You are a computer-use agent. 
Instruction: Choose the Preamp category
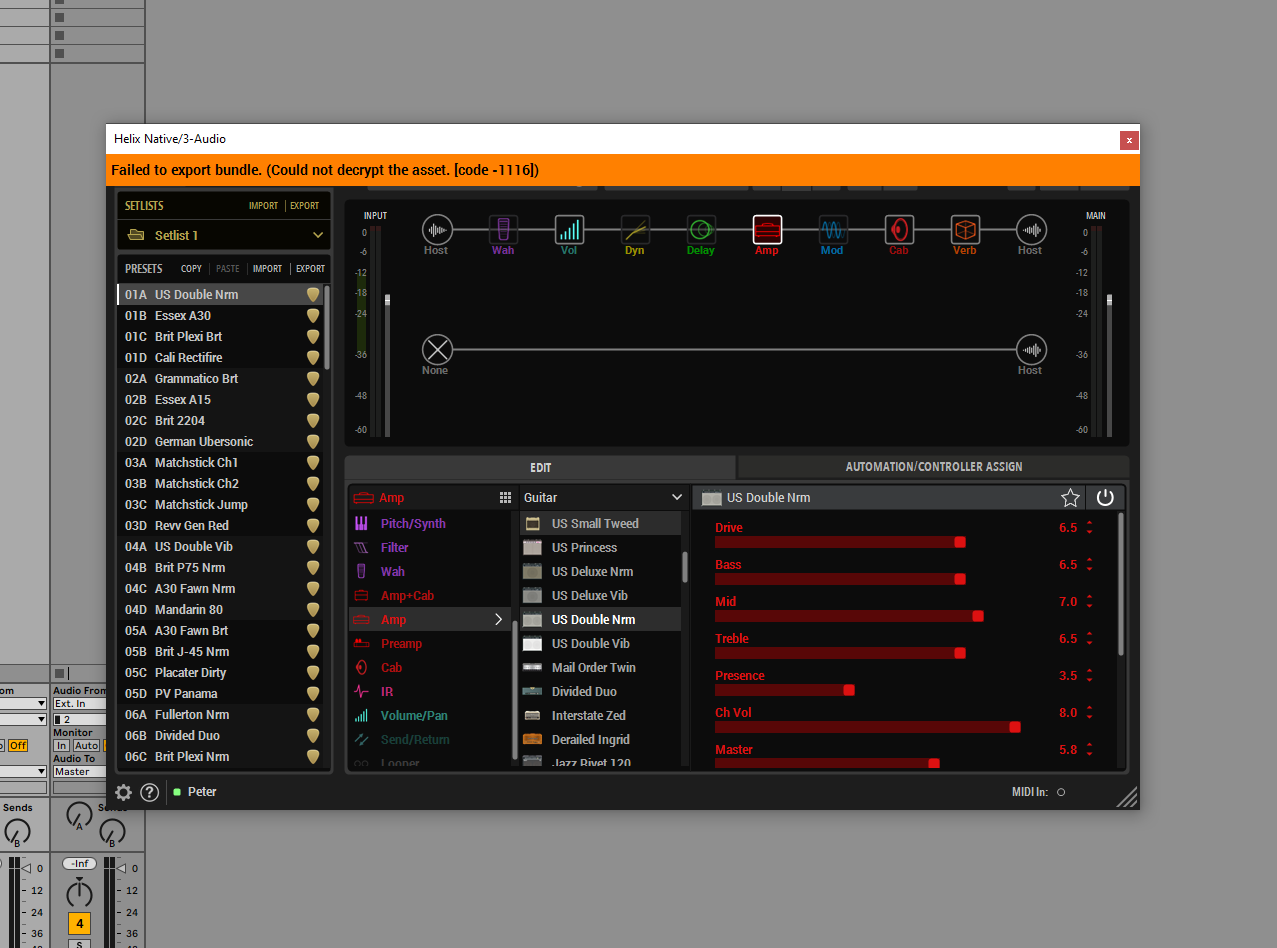point(401,644)
